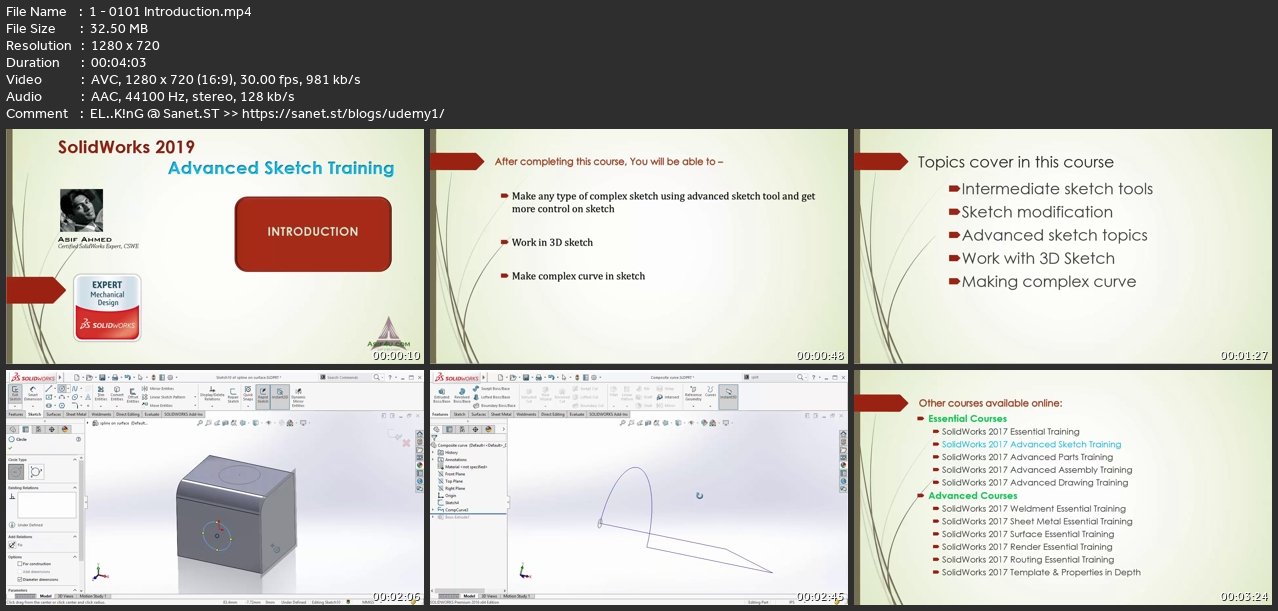Screen dimensions: 1278x611
Task: Click the red INTRODUCTION button on title slide
Action: [313, 232]
